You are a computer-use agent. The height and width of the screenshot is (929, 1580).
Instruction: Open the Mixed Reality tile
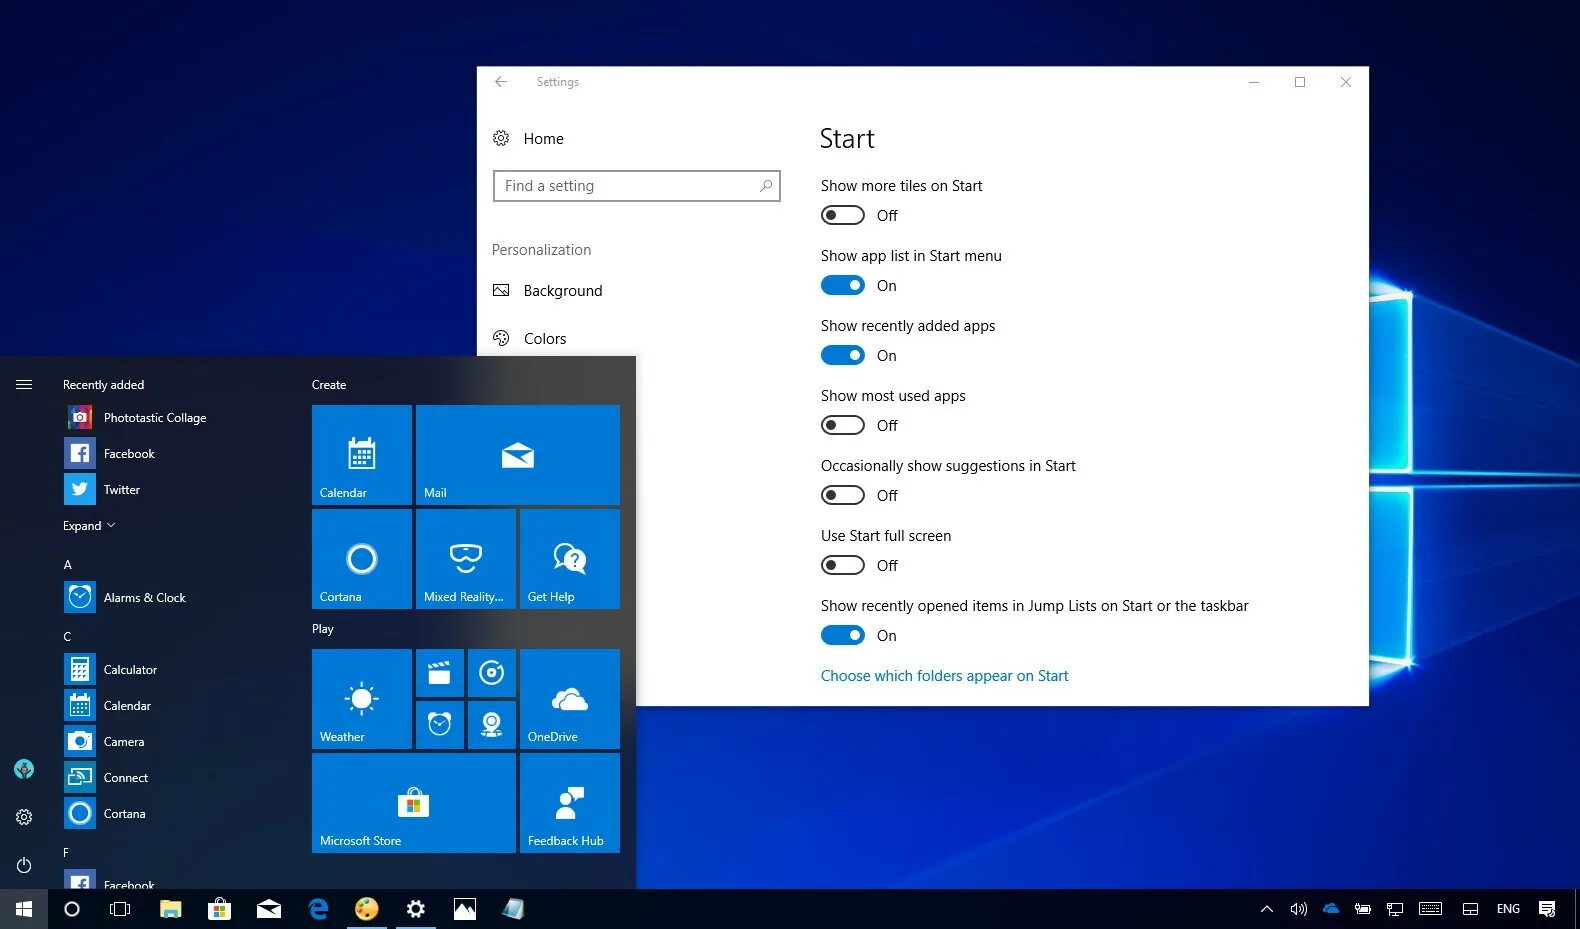[466, 559]
